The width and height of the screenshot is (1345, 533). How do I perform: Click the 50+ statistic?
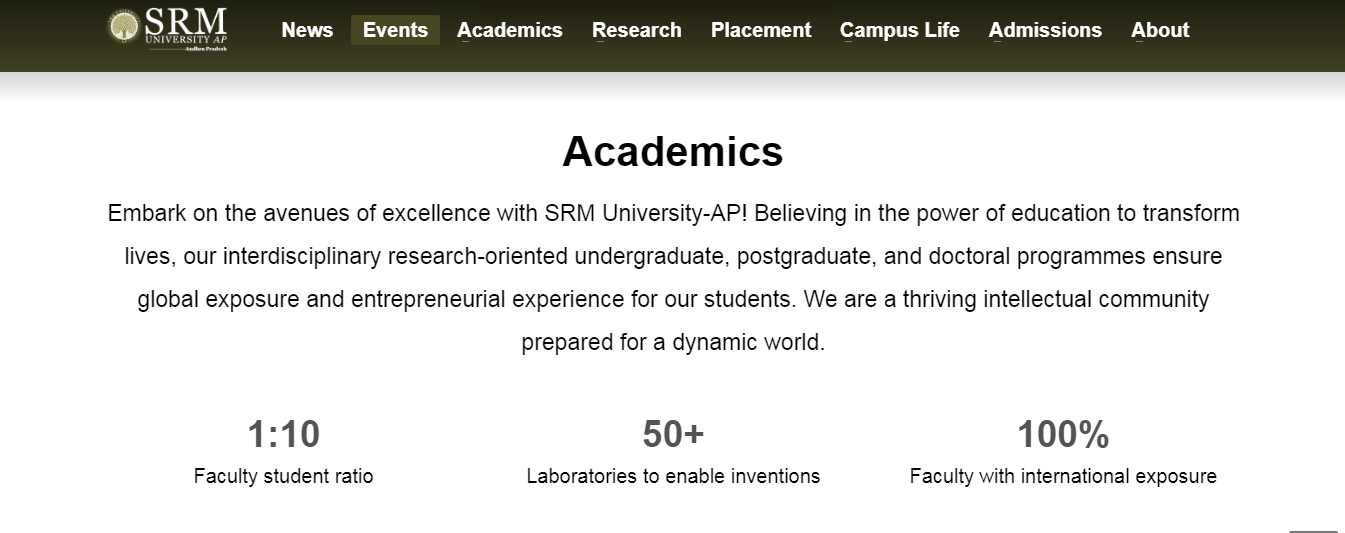[x=673, y=435]
